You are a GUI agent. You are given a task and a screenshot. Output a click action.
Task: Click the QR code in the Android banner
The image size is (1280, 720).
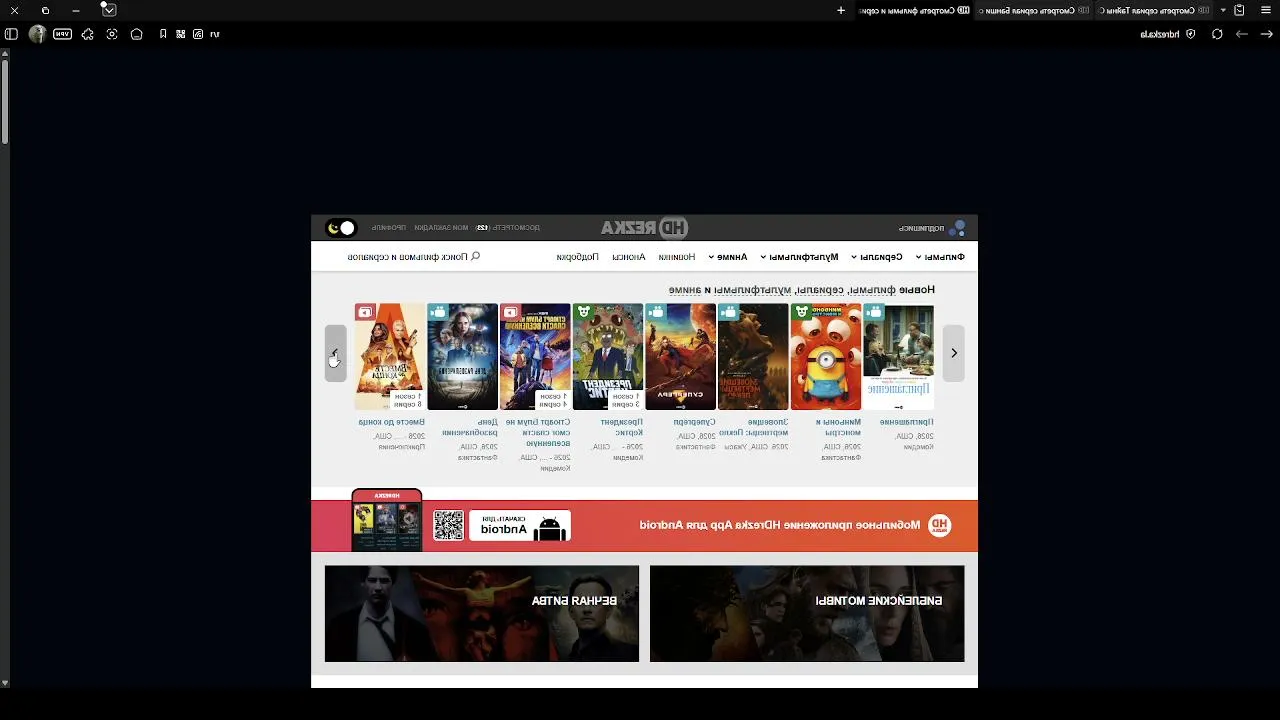tap(449, 525)
